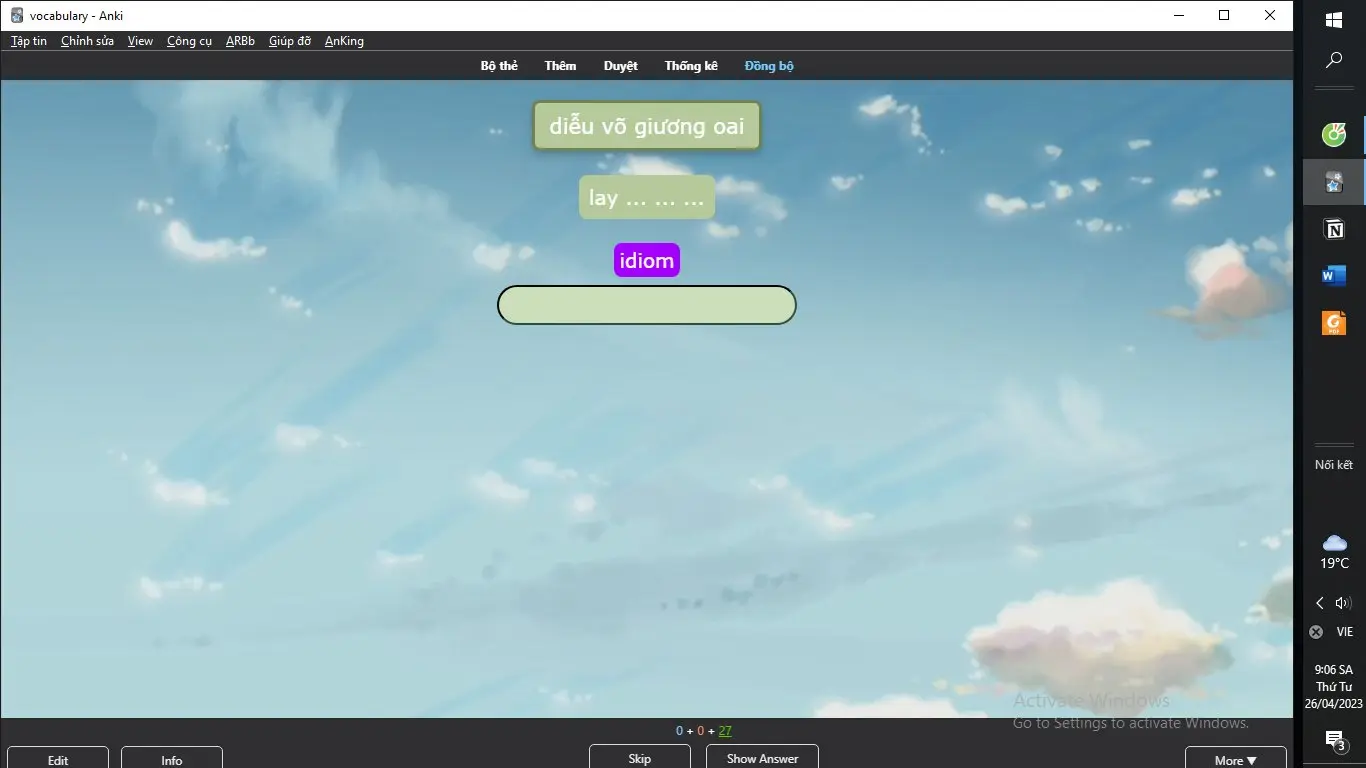Click the speaker volume icon
The height and width of the screenshot is (768, 1366).
click(1343, 603)
